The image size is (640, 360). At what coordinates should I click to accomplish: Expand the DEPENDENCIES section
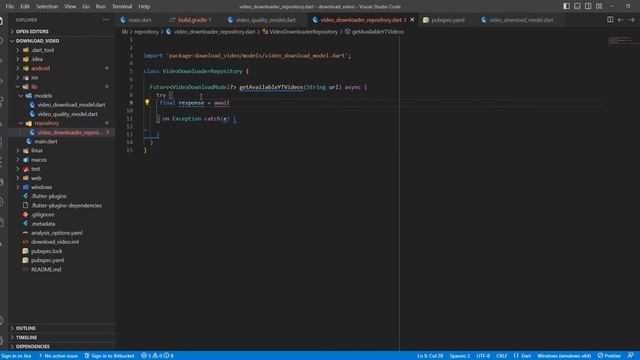32,347
